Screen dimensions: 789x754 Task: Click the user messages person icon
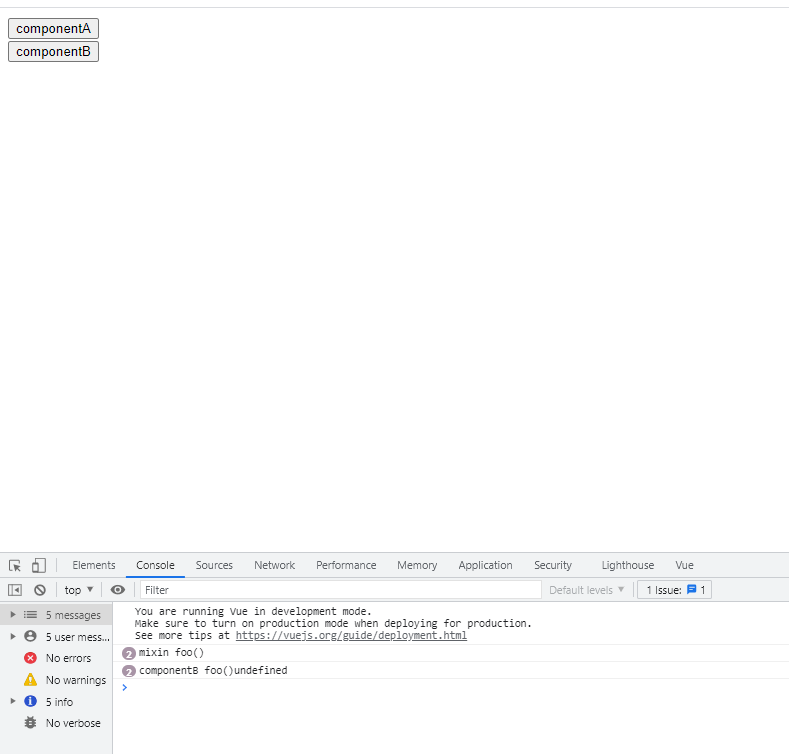coord(30,636)
